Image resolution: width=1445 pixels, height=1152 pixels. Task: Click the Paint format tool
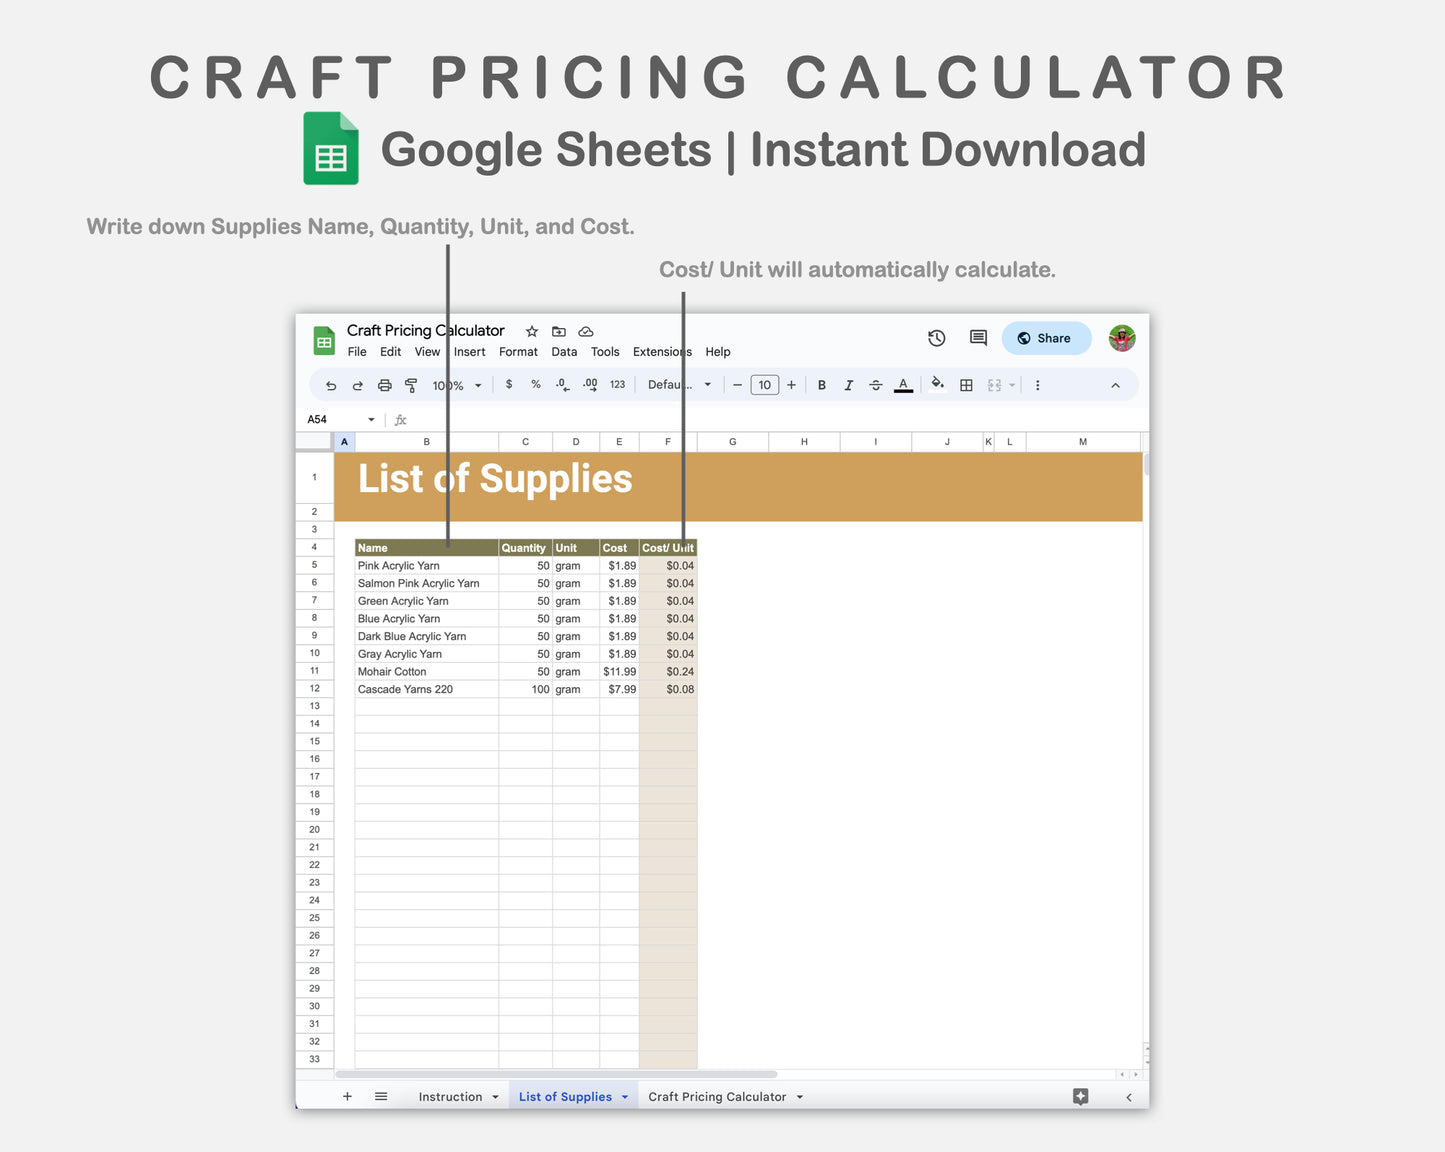[411, 384]
